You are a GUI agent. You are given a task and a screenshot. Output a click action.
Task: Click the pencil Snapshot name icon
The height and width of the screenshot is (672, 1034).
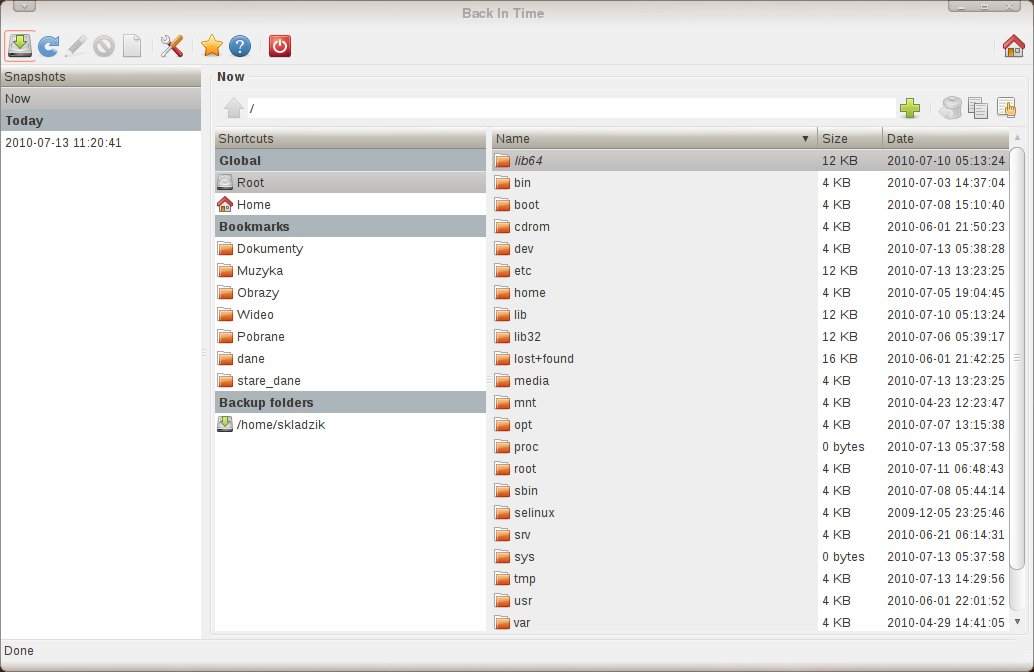pyautogui.click(x=76, y=46)
